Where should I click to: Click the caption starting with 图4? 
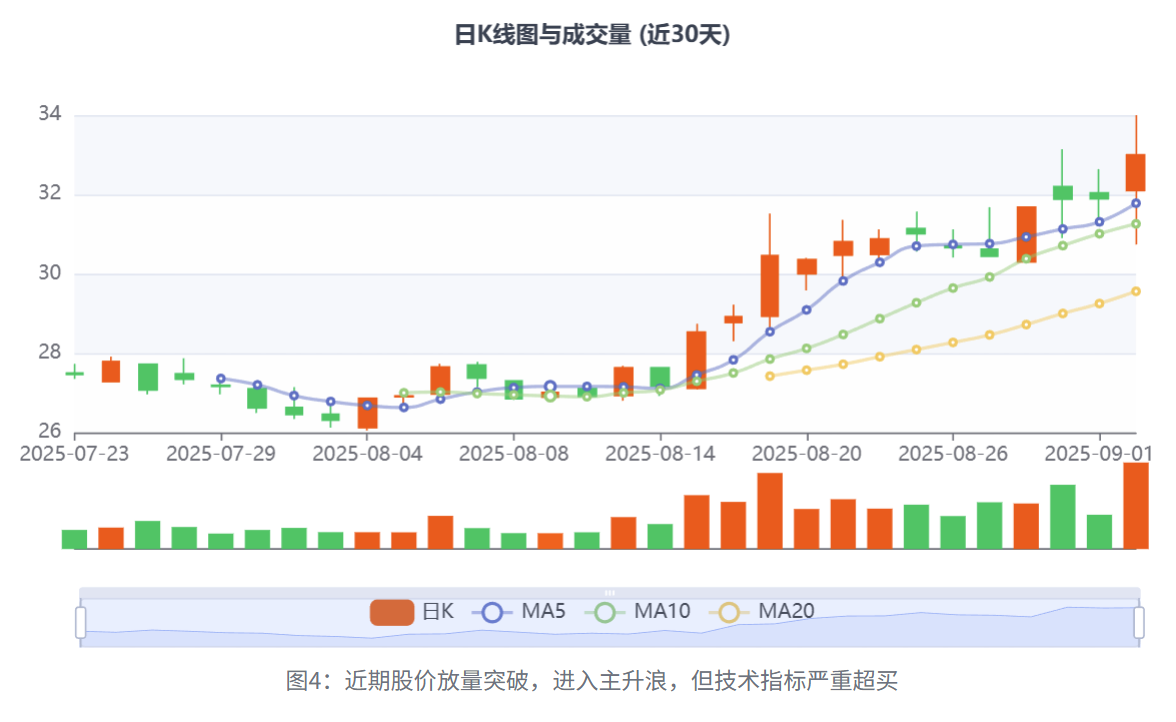(592, 681)
